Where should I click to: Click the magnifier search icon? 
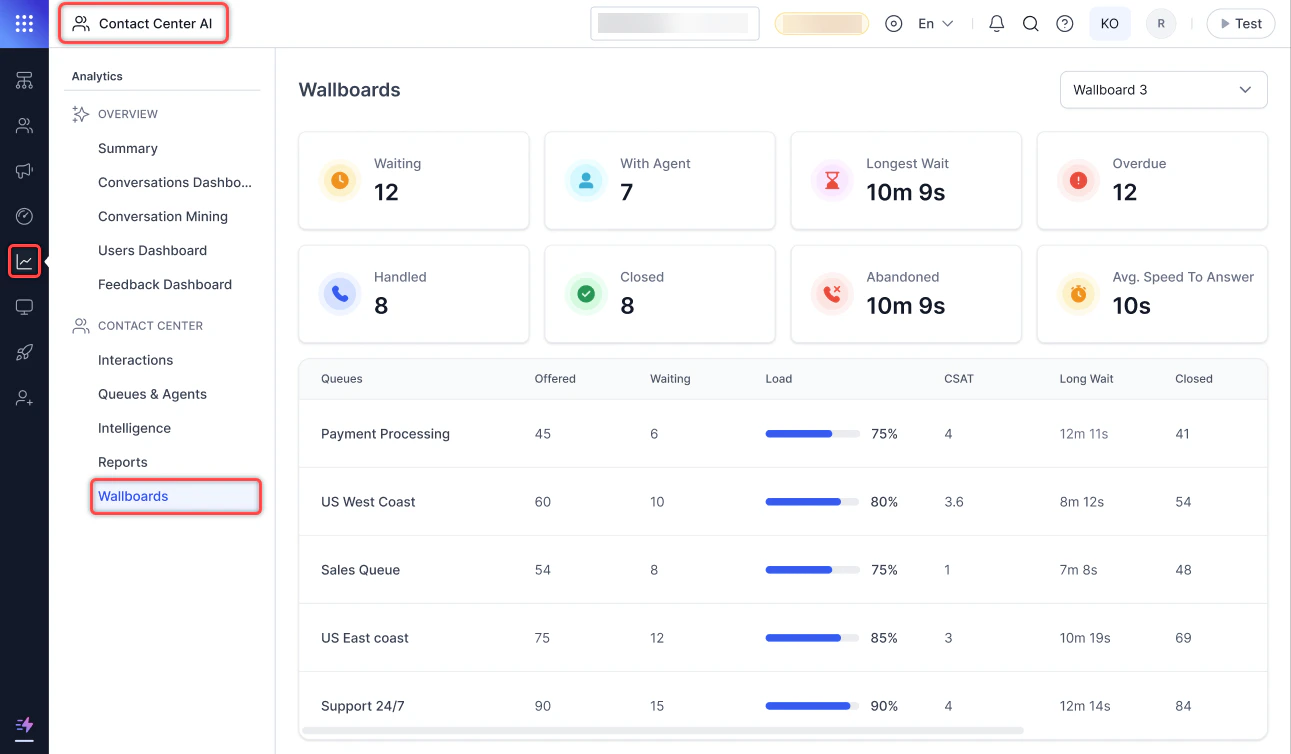[x=1030, y=23]
